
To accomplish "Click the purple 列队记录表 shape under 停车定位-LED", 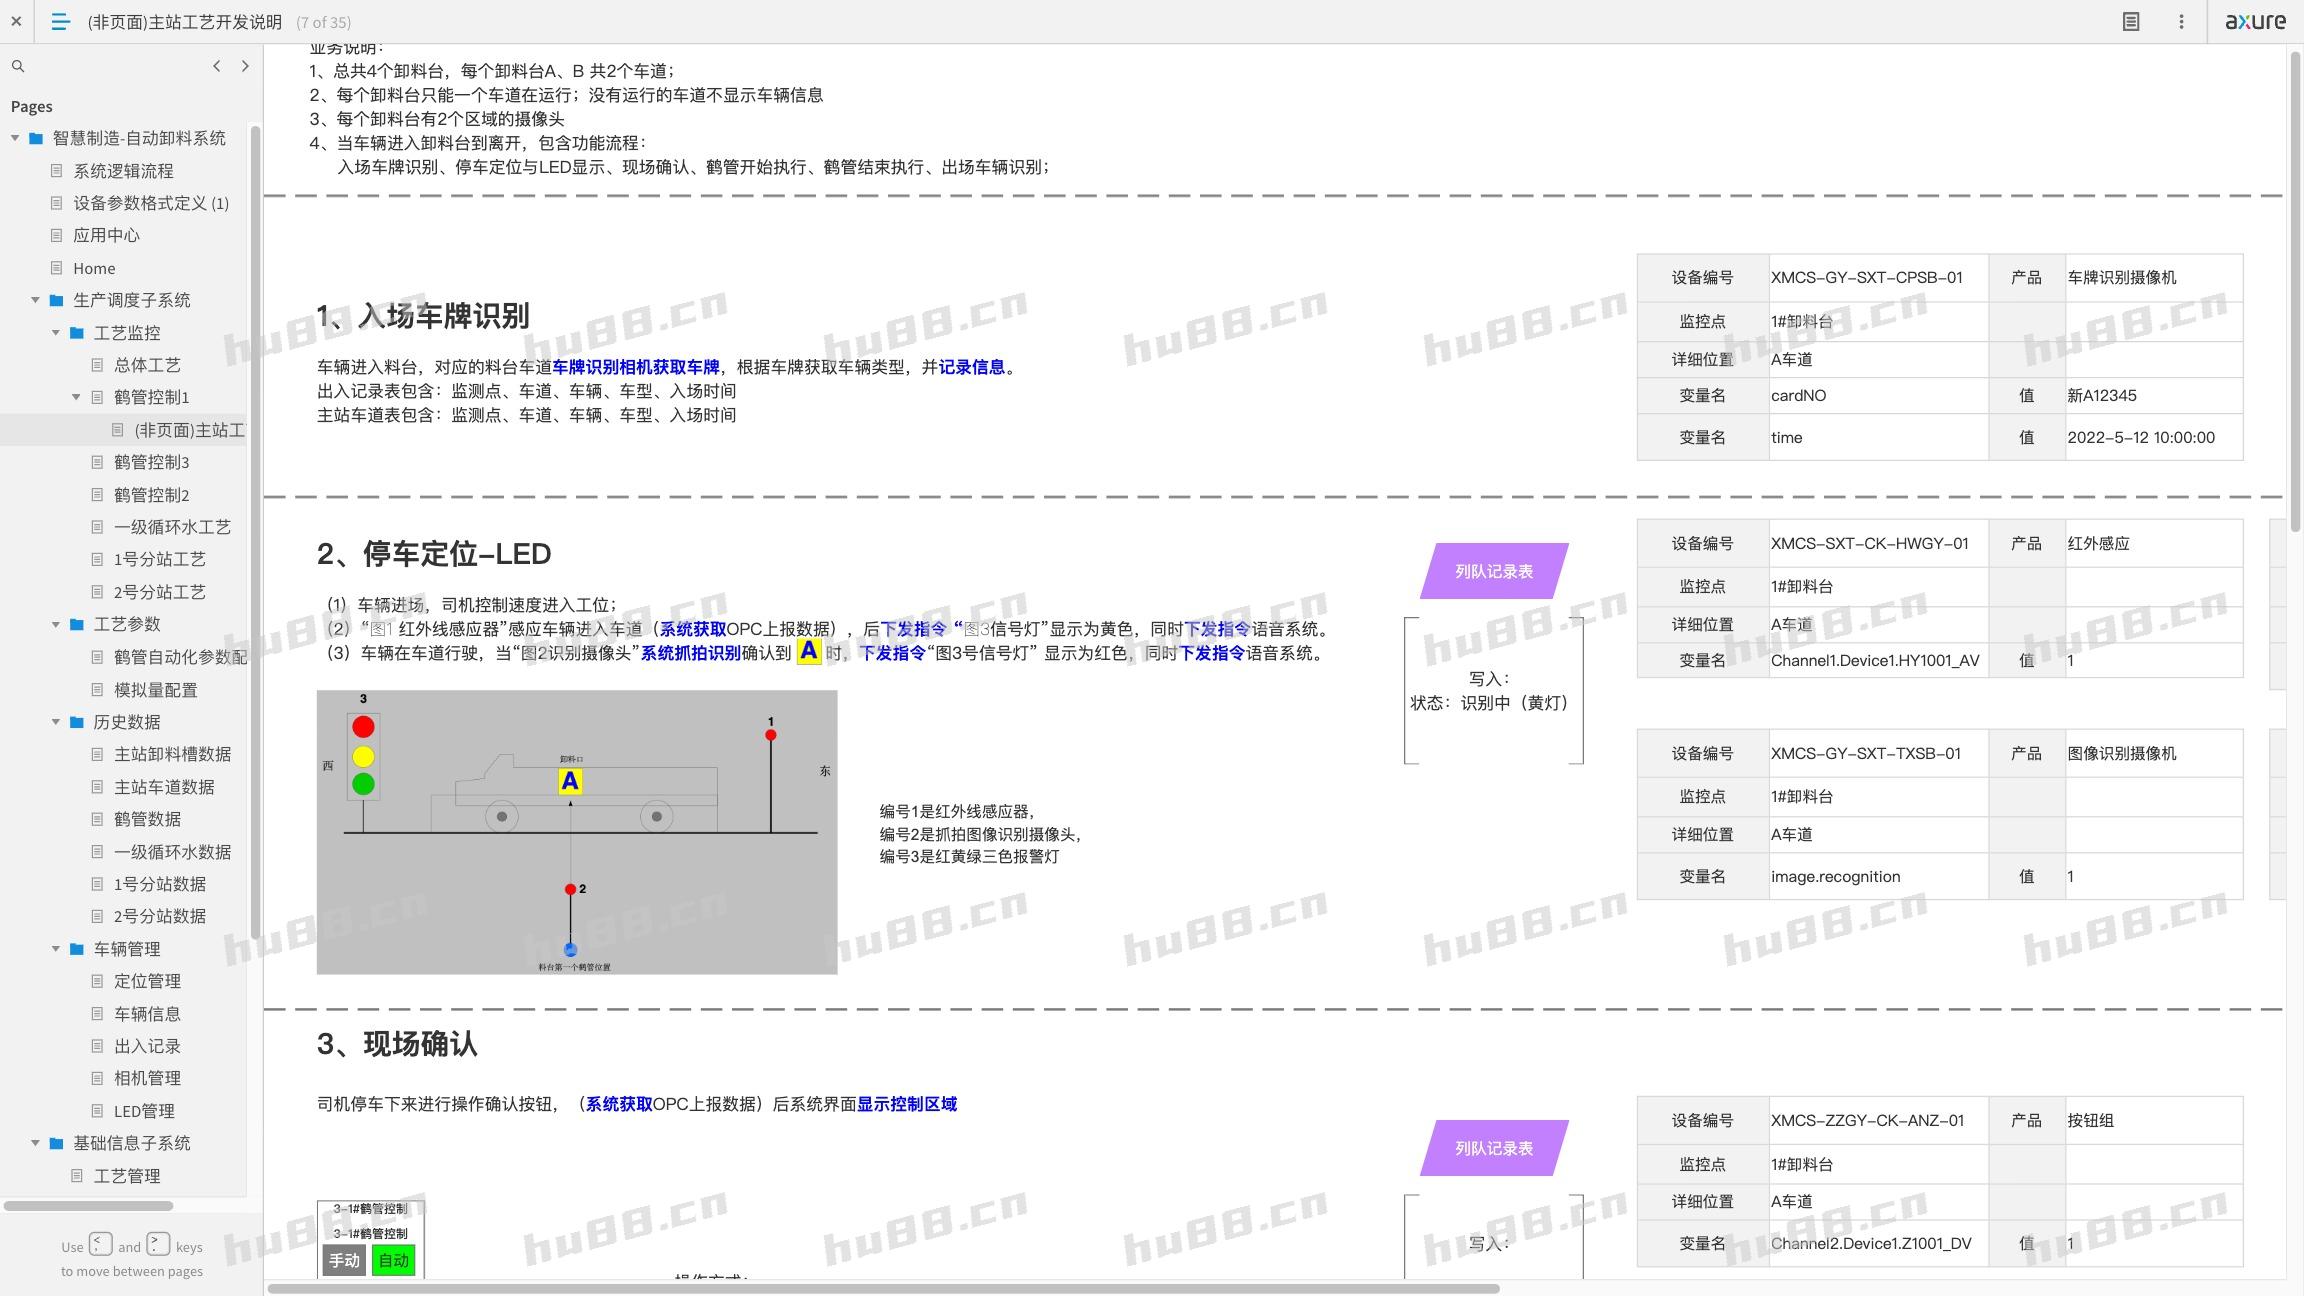I will (x=1493, y=571).
